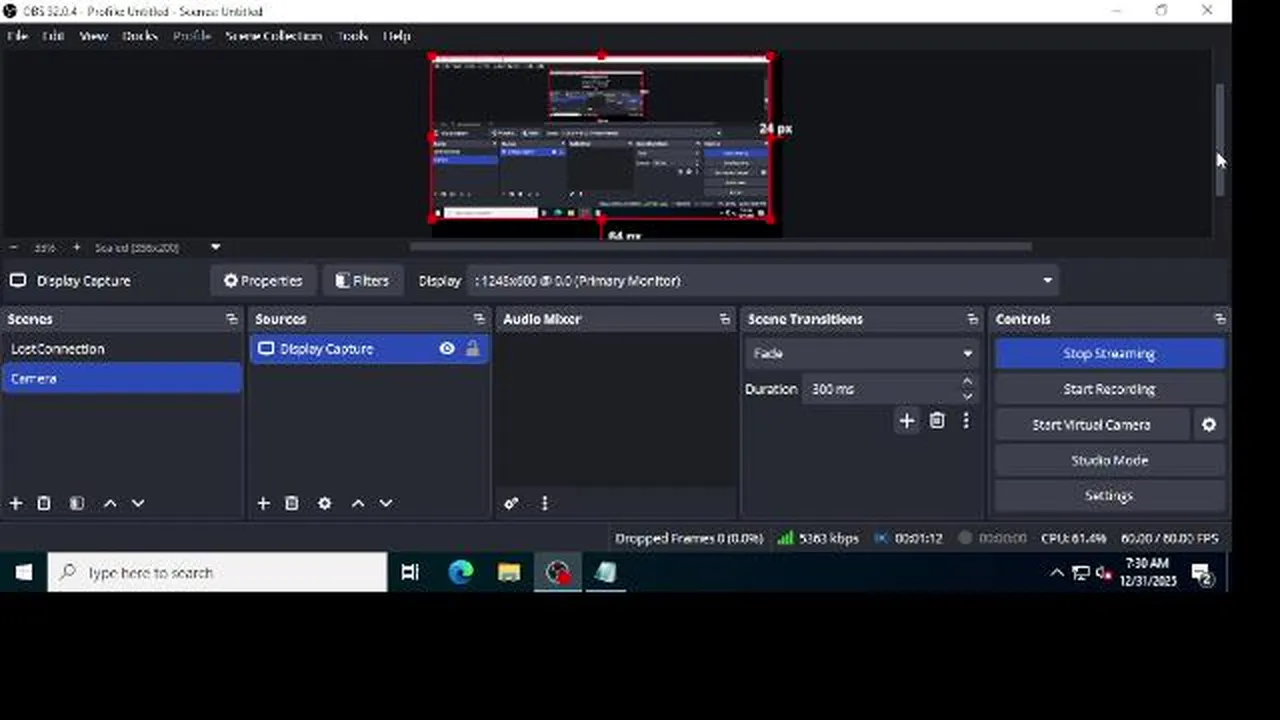Launch Microsoft Edge from taskbar
This screenshot has width=1280, height=720.
pyautogui.click(x=460, y=573)
